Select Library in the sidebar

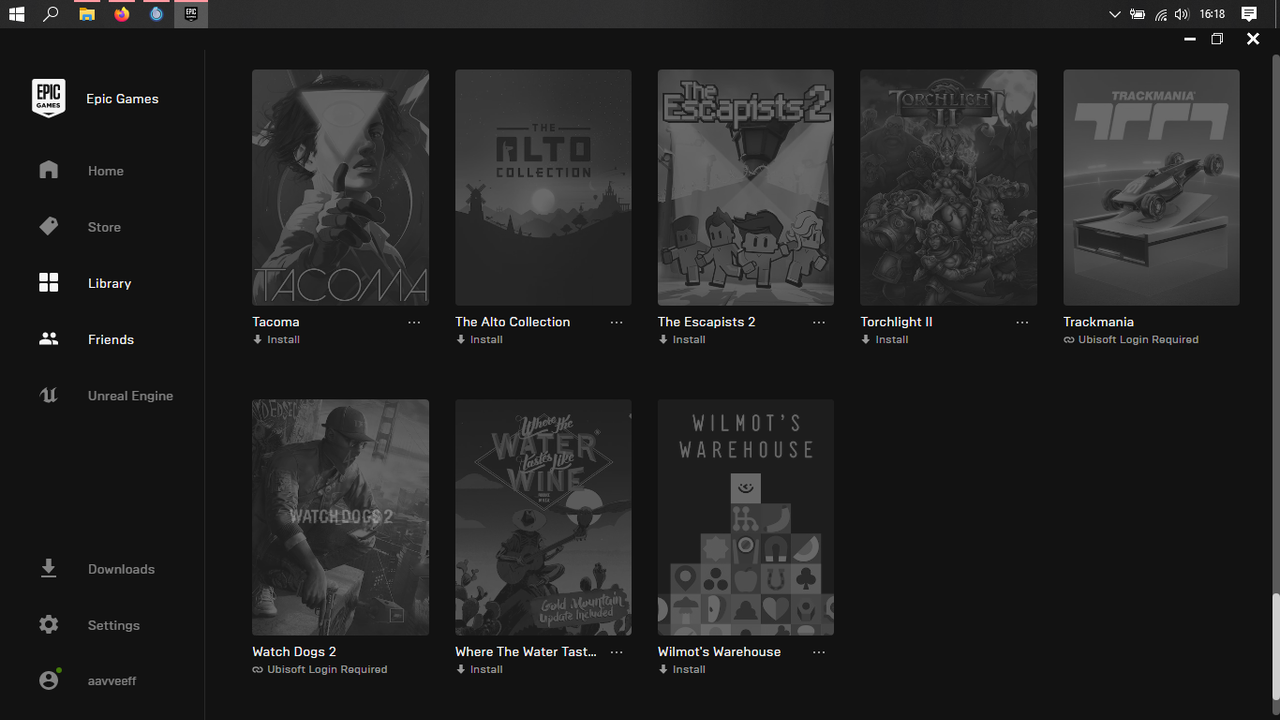[110, 283]
